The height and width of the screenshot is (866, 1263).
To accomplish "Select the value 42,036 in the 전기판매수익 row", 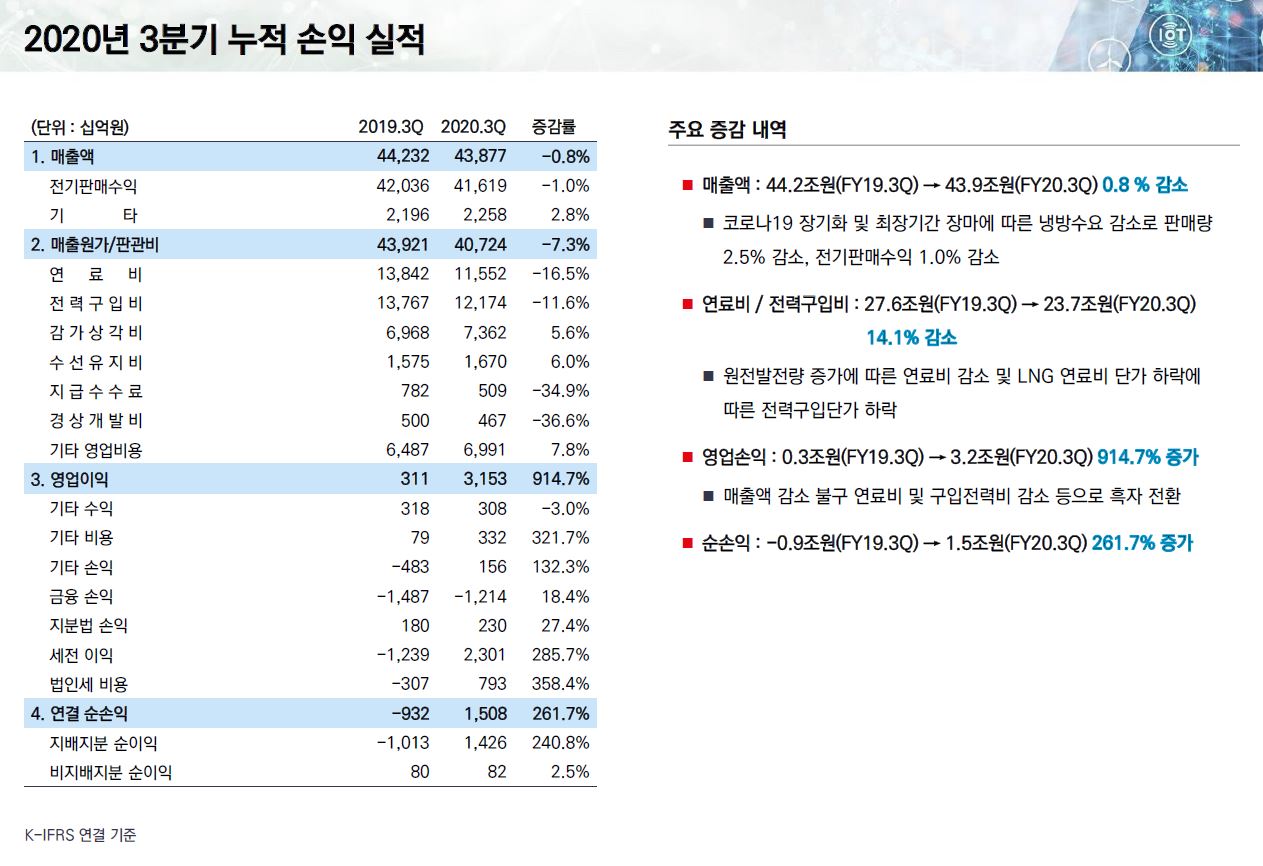I will 402,186.
